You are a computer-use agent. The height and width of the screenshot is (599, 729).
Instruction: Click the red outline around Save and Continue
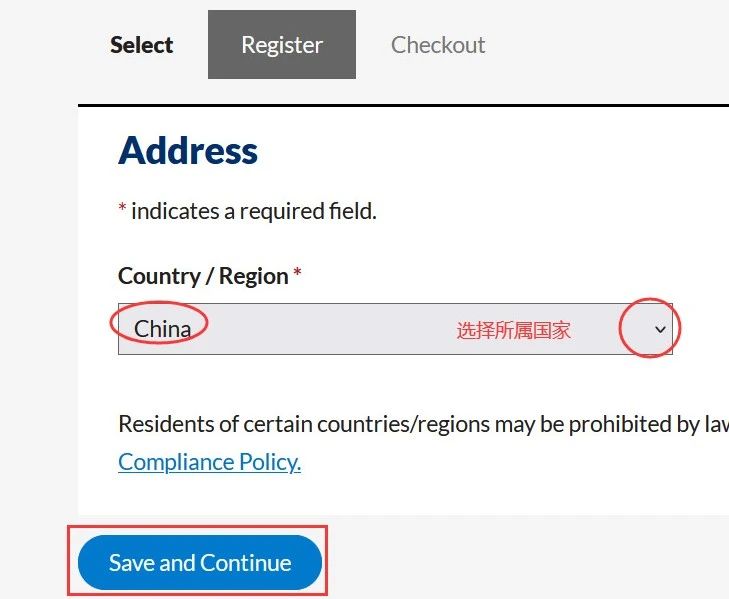(x=70, y=561)
